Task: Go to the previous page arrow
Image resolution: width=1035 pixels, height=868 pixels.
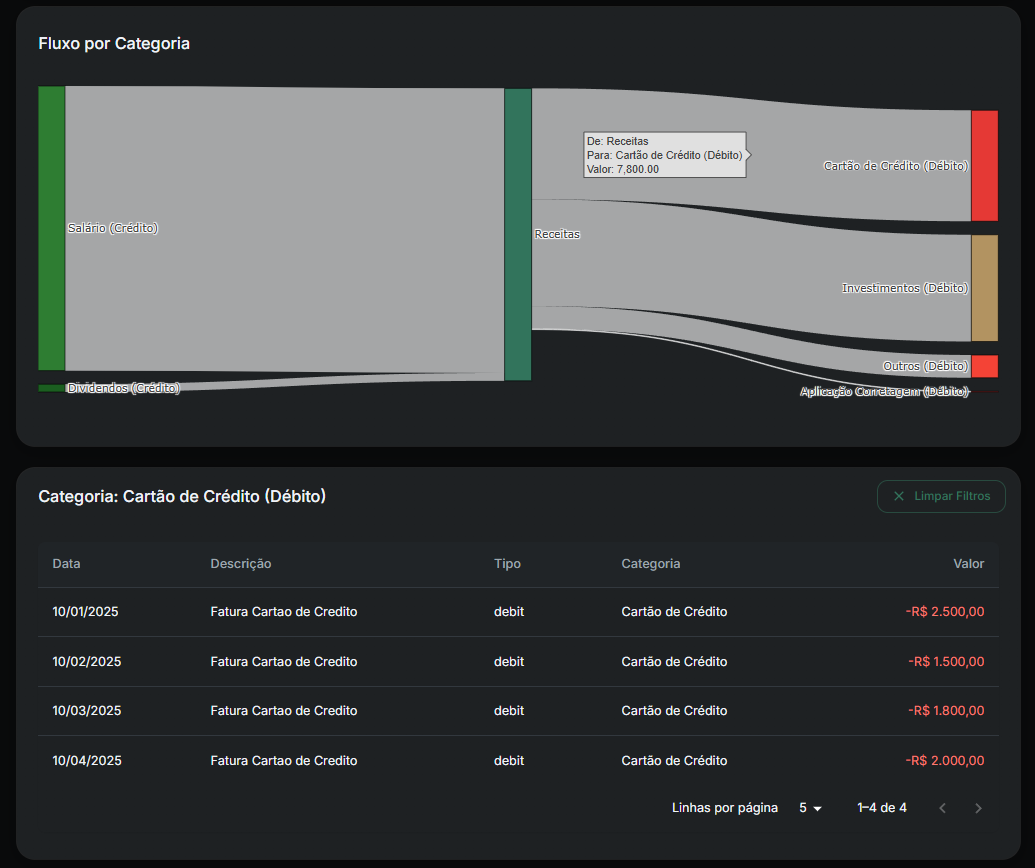Action: 942,808
